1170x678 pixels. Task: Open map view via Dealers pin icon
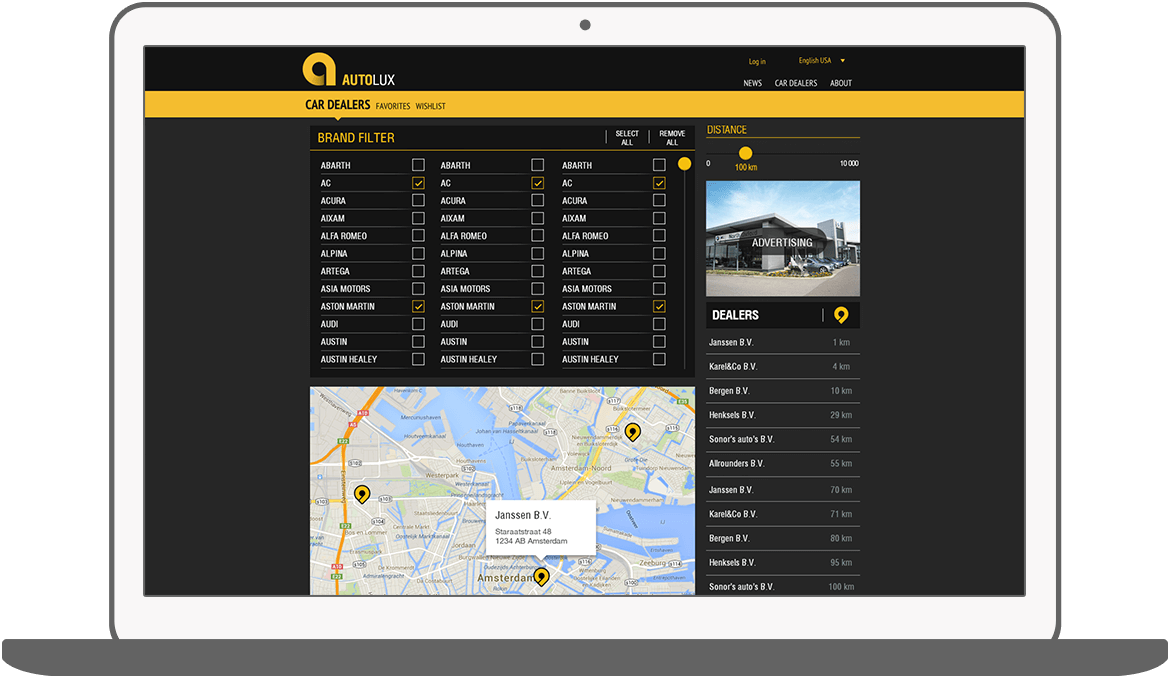841,316
